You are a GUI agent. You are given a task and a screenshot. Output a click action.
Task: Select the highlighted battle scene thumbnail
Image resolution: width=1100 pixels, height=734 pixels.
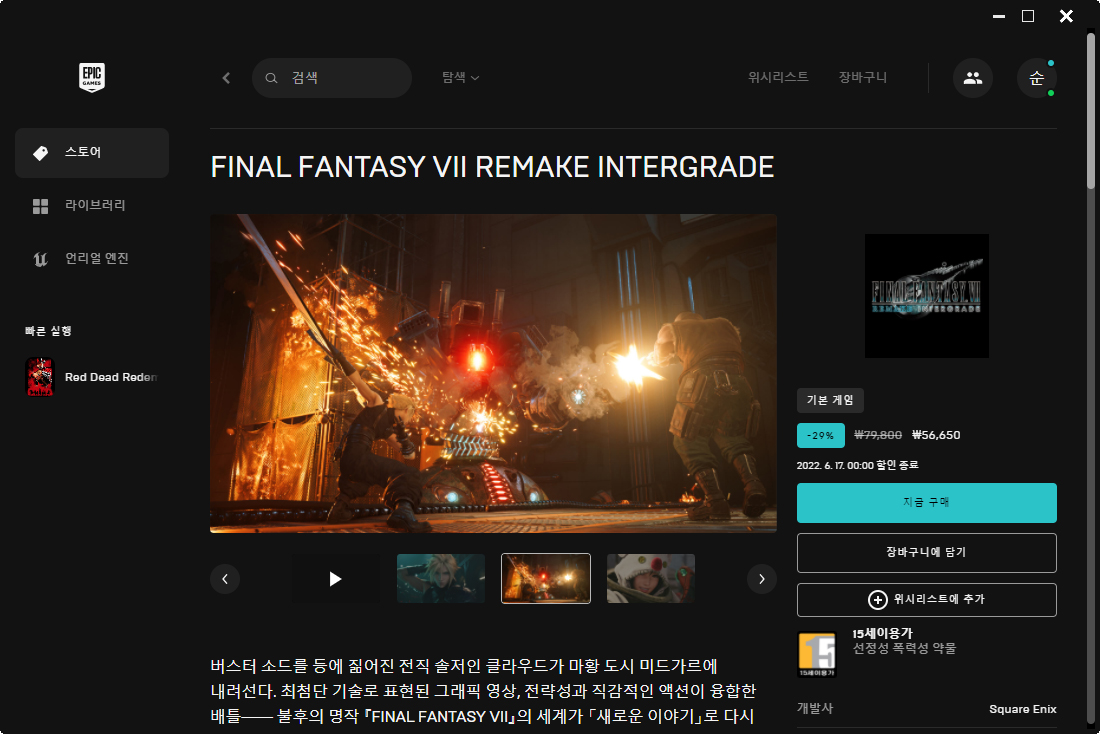546,579
